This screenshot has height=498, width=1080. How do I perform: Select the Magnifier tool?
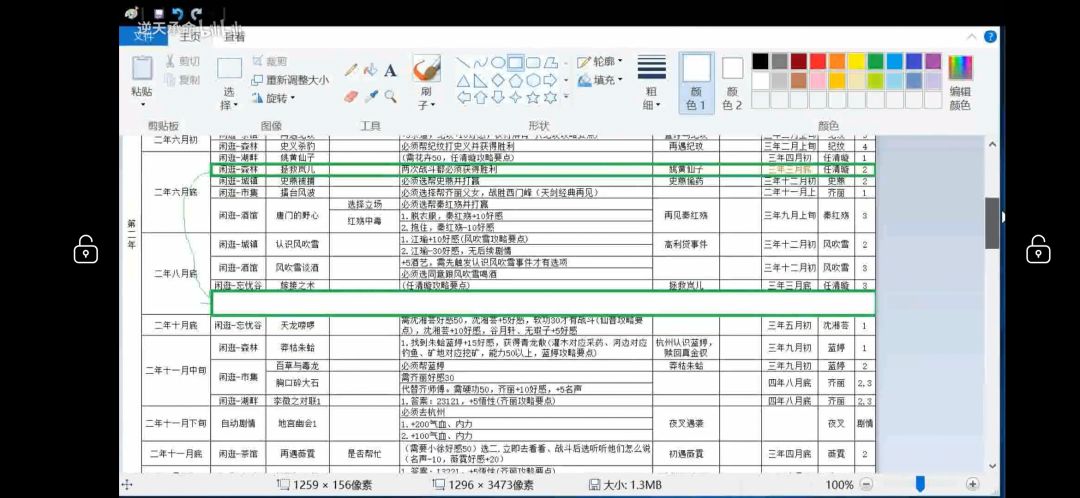(391, 96)
